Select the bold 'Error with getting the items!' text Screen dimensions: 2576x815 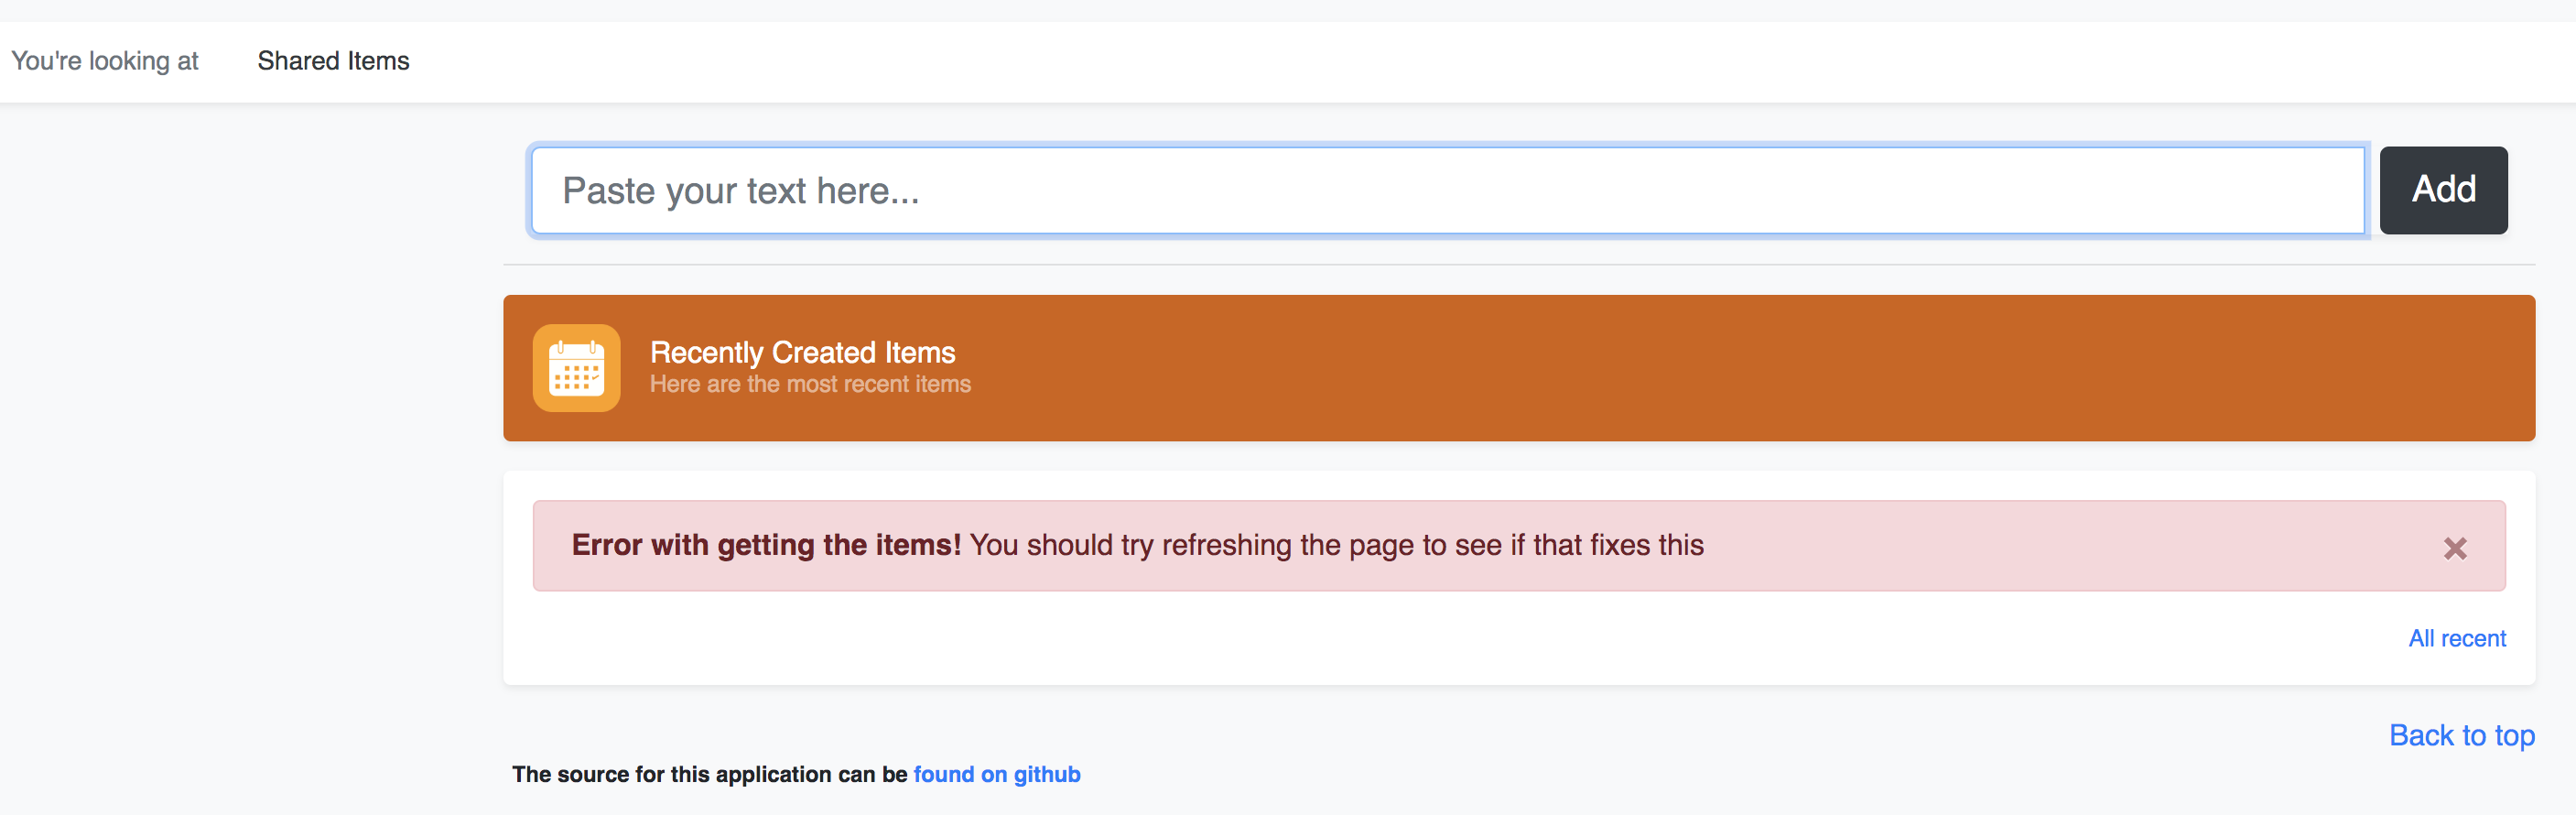pos(766,545)
